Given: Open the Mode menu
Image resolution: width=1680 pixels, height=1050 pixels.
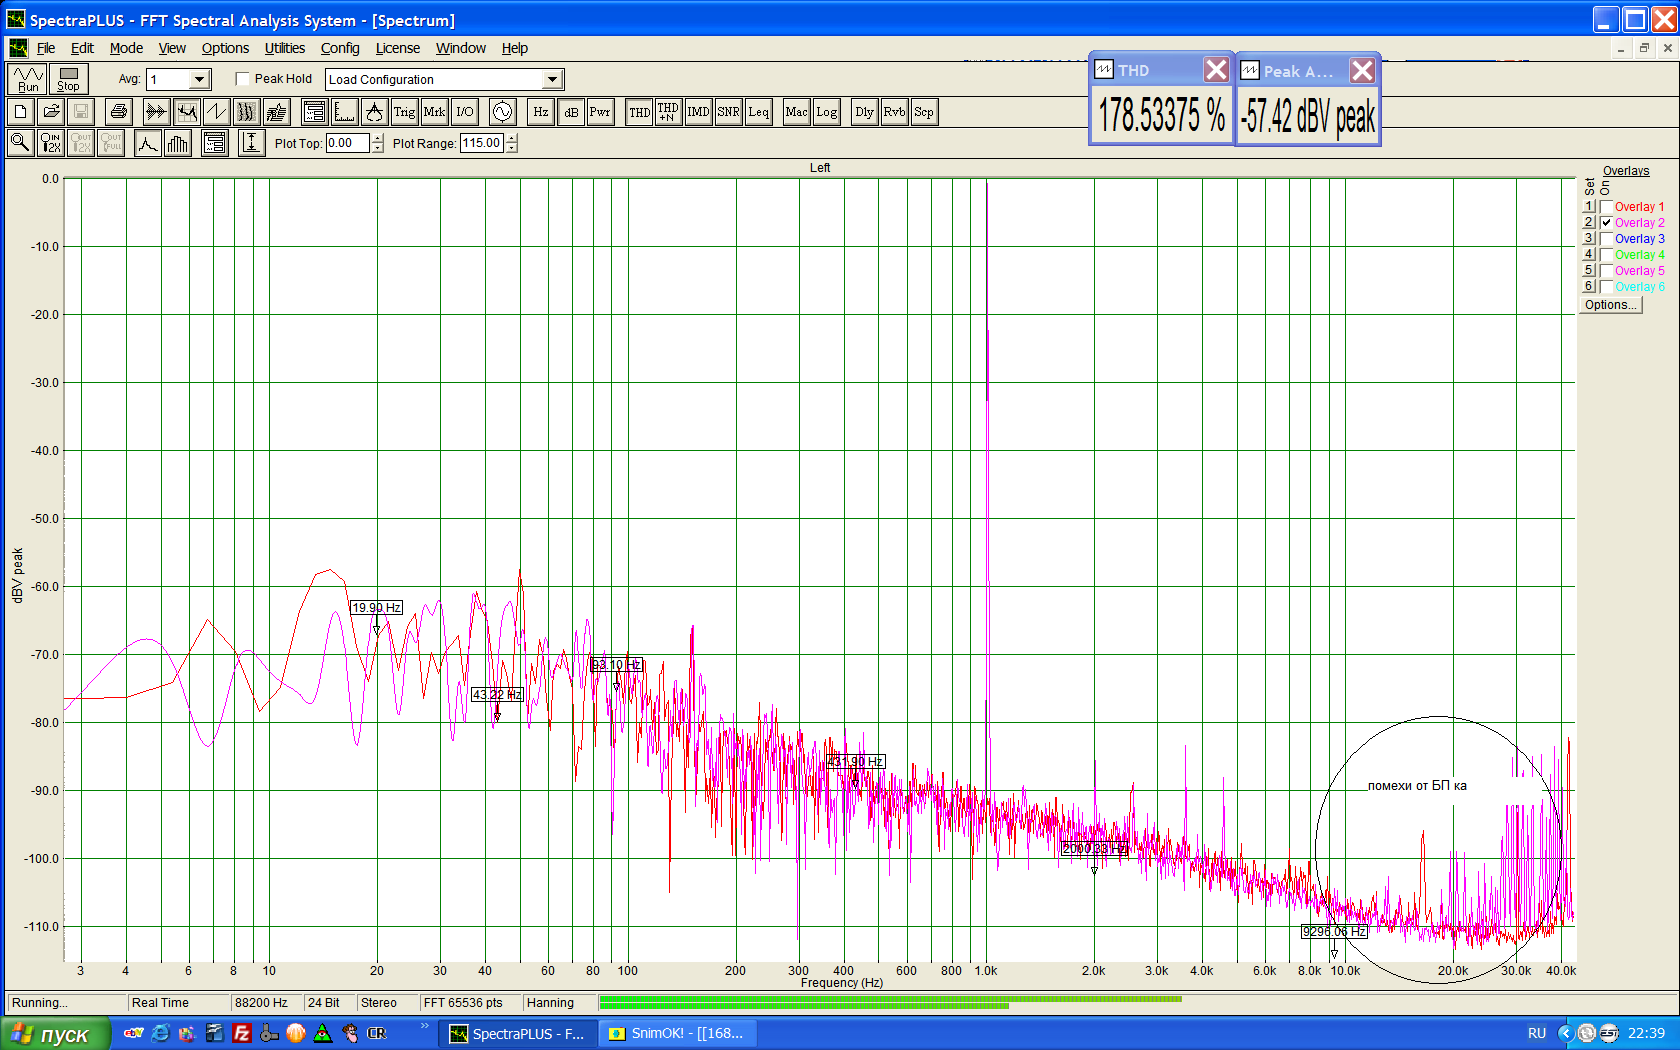Looking at the screenshot, I should click(126, 48).
